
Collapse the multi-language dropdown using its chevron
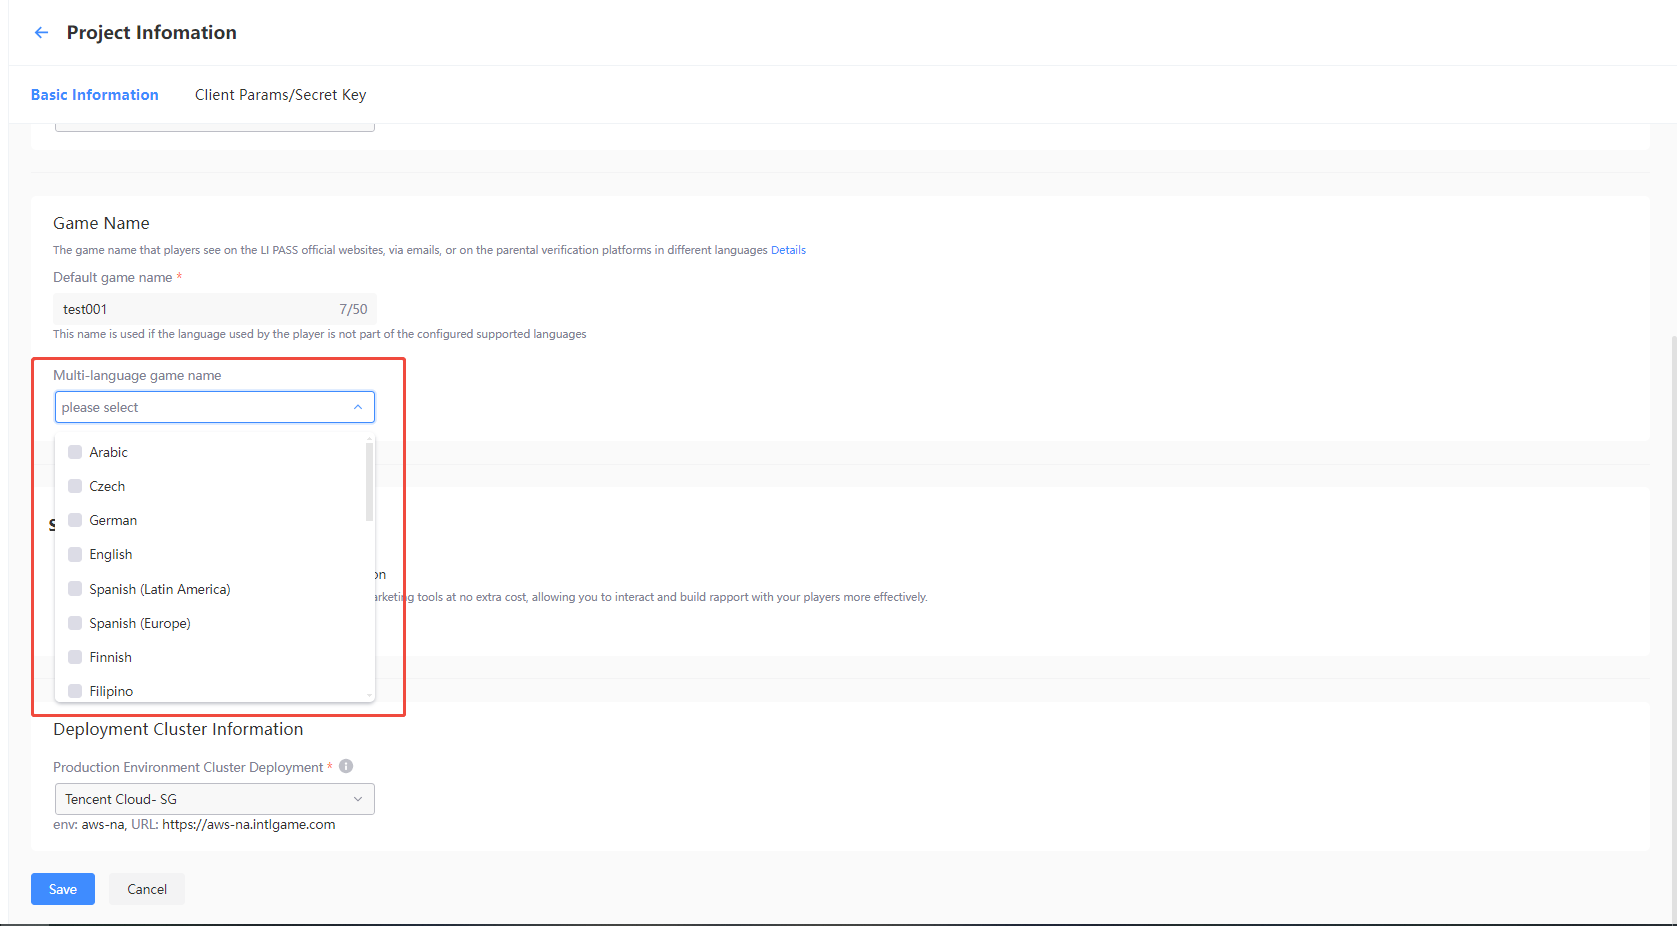pos(358,407)
